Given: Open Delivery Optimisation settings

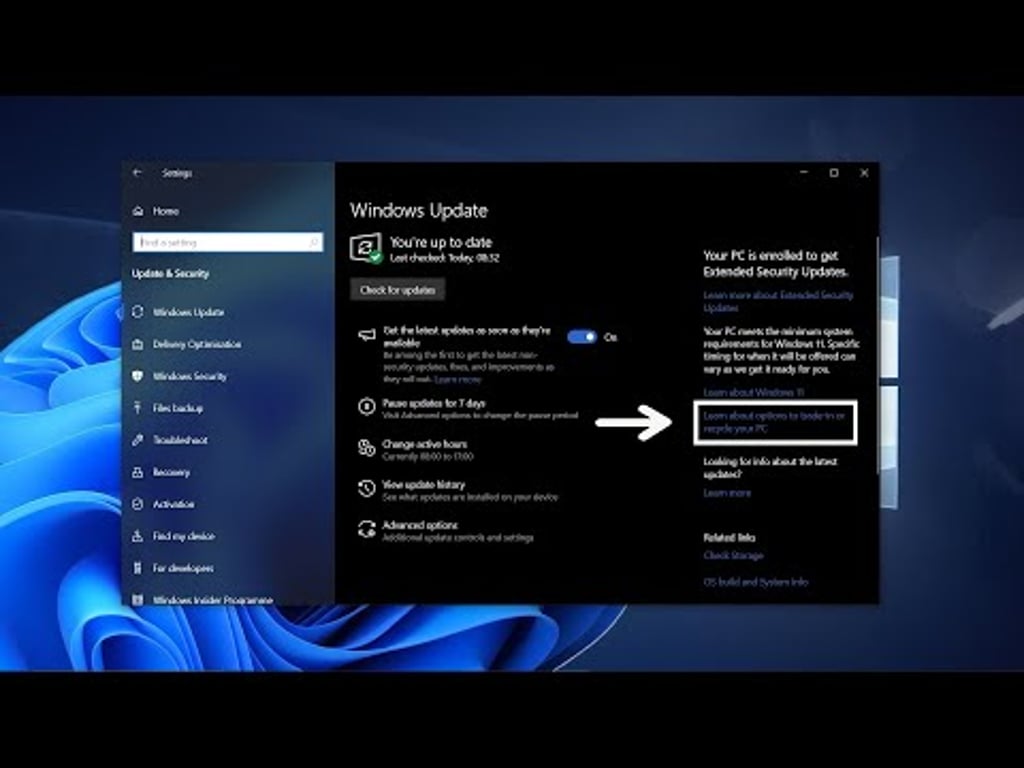Looking at the screenshot, I should click(x=197, y=344).
